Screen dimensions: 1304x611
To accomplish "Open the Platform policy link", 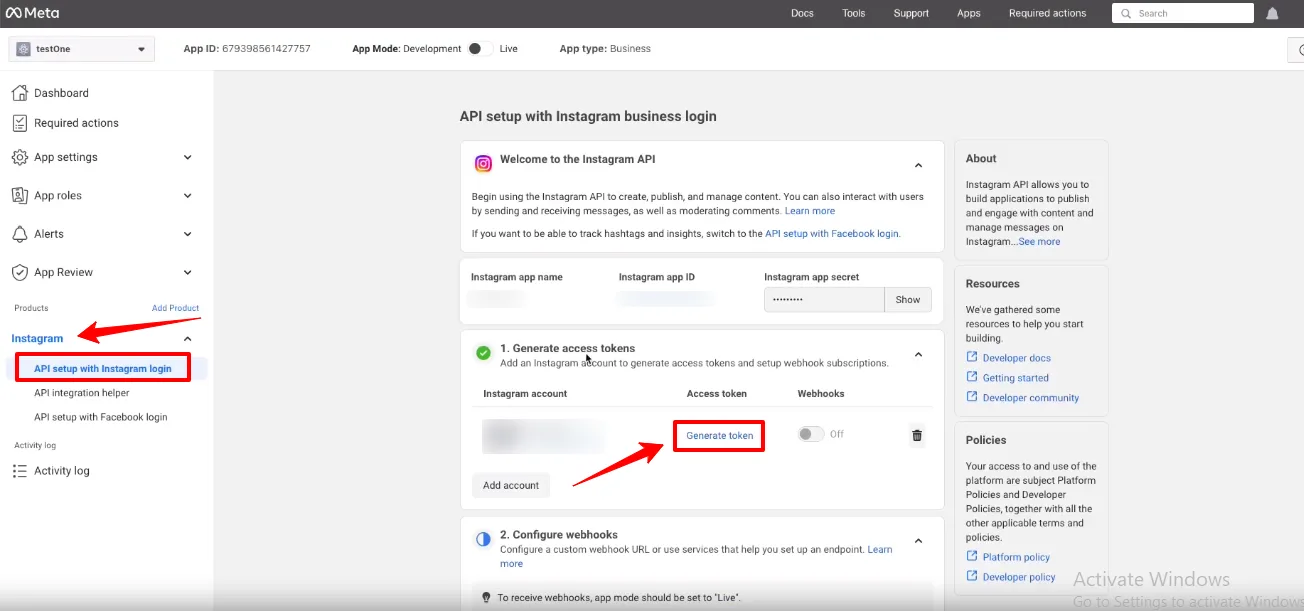I will point(1016,557).
